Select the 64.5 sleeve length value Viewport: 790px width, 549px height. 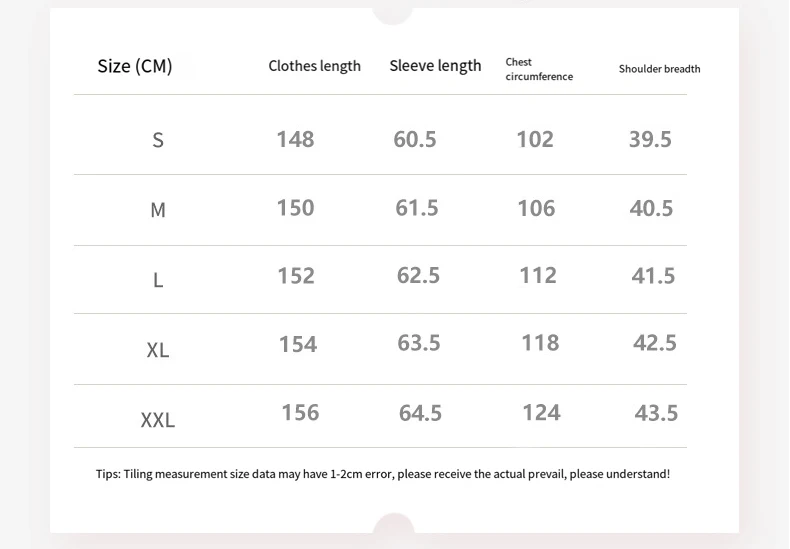coord(420,413)
